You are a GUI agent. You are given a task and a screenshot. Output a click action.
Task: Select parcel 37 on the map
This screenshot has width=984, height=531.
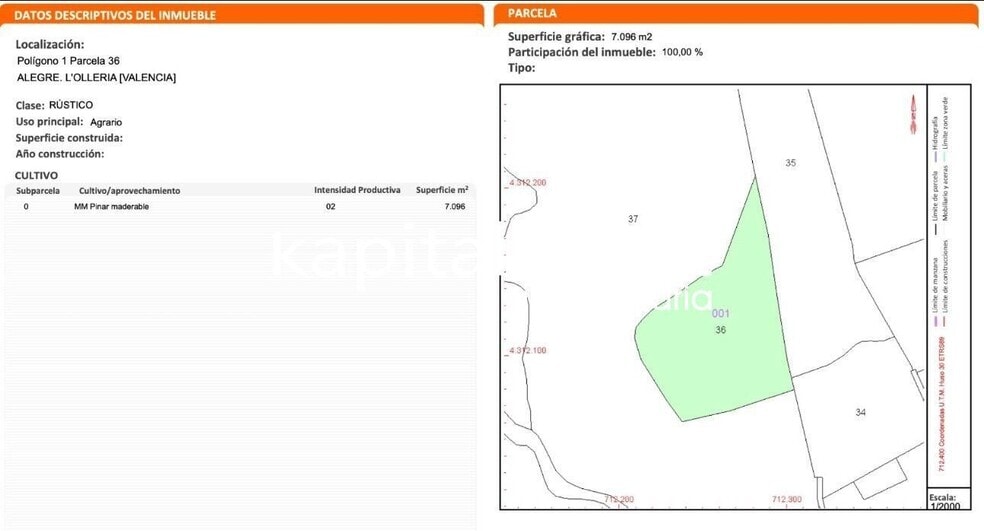click(x=633, y=219)
